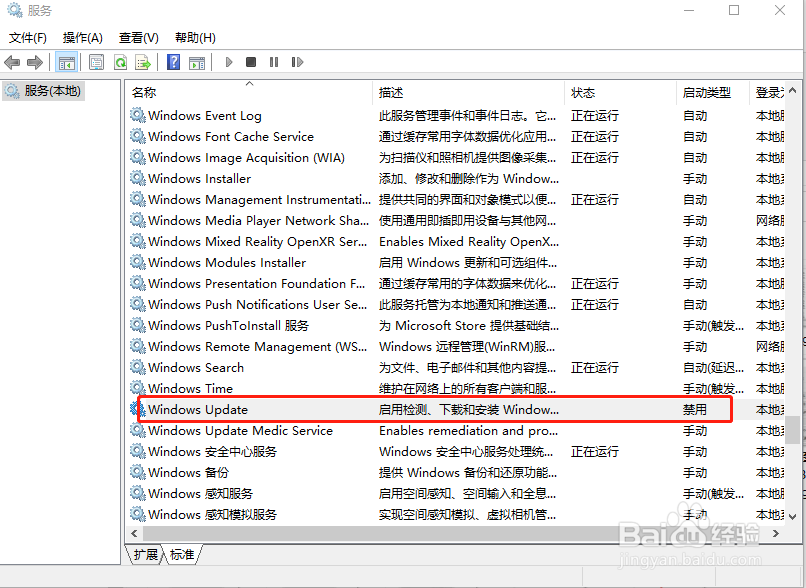Click the Restart service icon
The height and width of the screenshot is (588, 806).
tap(297, 62)
